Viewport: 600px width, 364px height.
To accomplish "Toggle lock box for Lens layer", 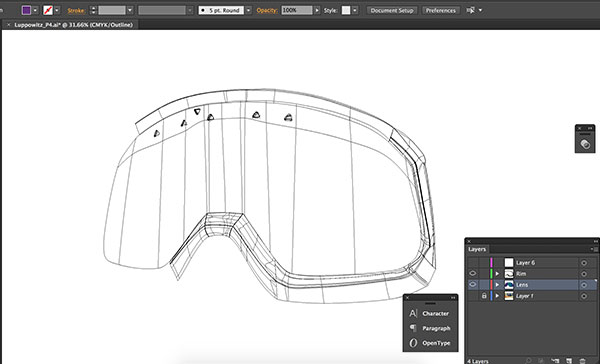I will coord(484,285).
